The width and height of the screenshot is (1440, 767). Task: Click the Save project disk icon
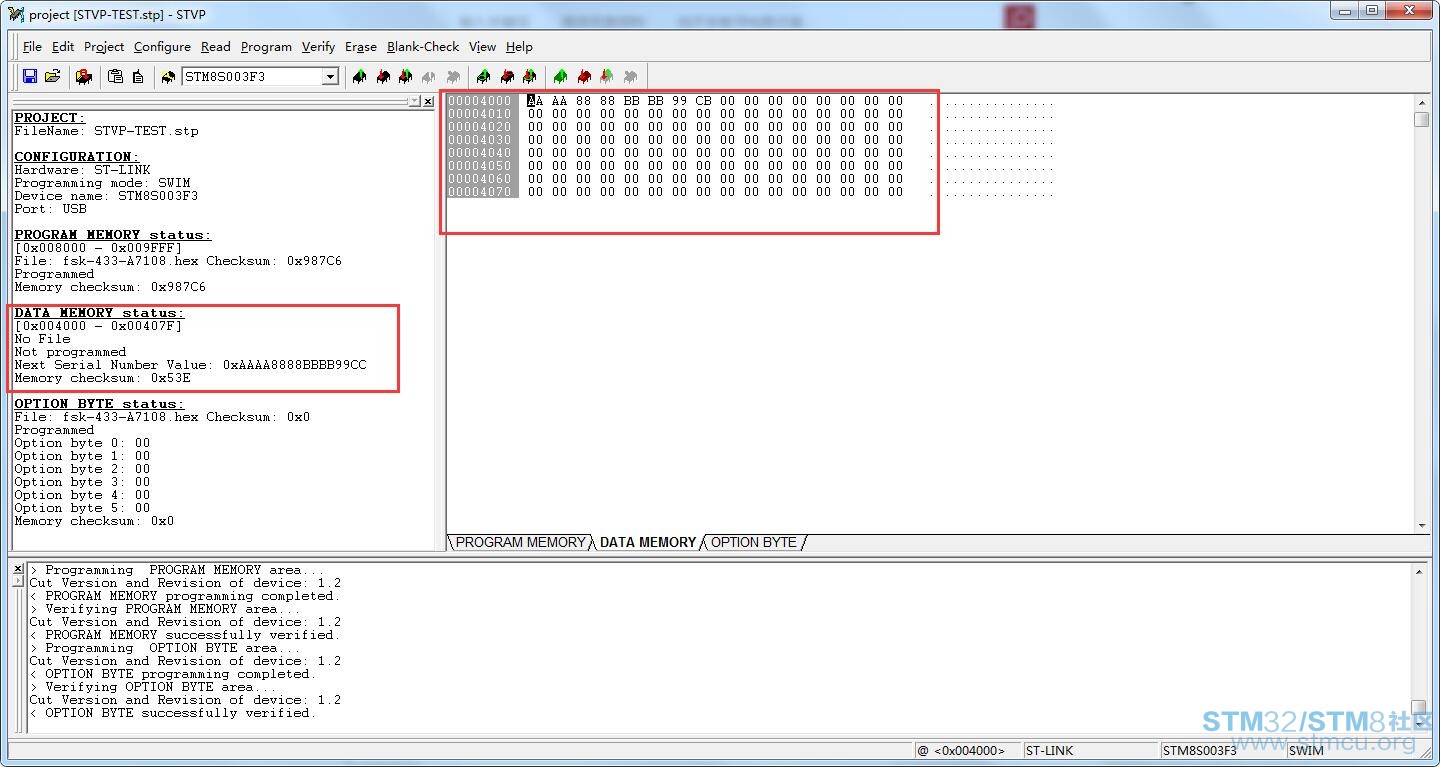pyautogui.click(x=30, y=76)
